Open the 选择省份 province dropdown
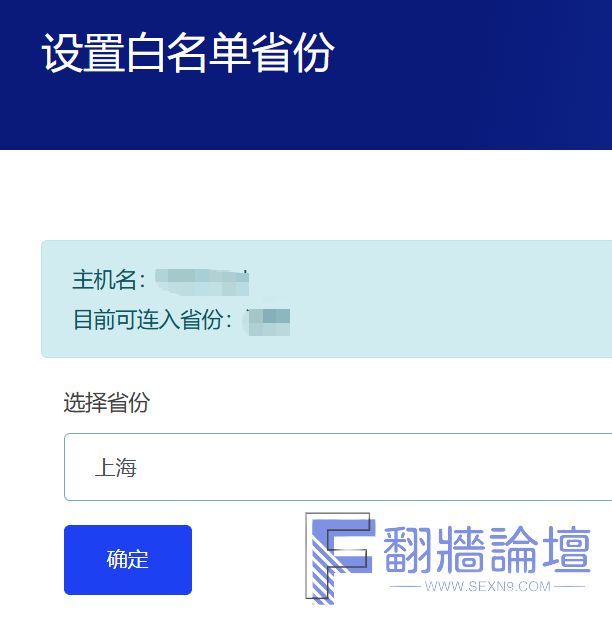Image resolution: width=612 pixels, height=618 pixels. pyautogui.click(x=338, y=467)
